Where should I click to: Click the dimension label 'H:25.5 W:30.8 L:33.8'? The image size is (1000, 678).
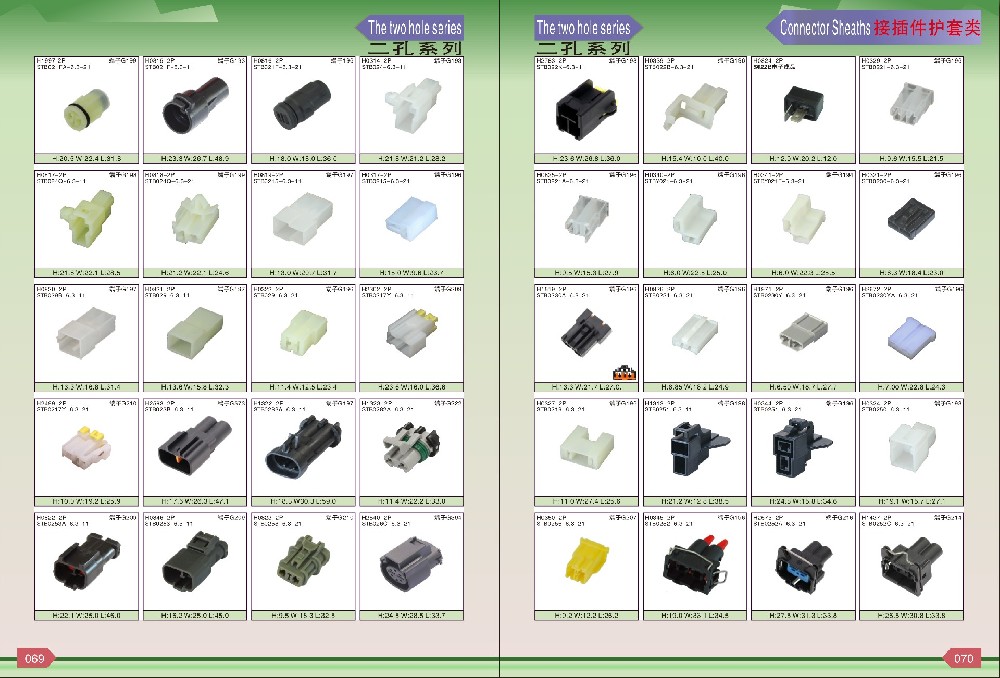click(911, 615)
